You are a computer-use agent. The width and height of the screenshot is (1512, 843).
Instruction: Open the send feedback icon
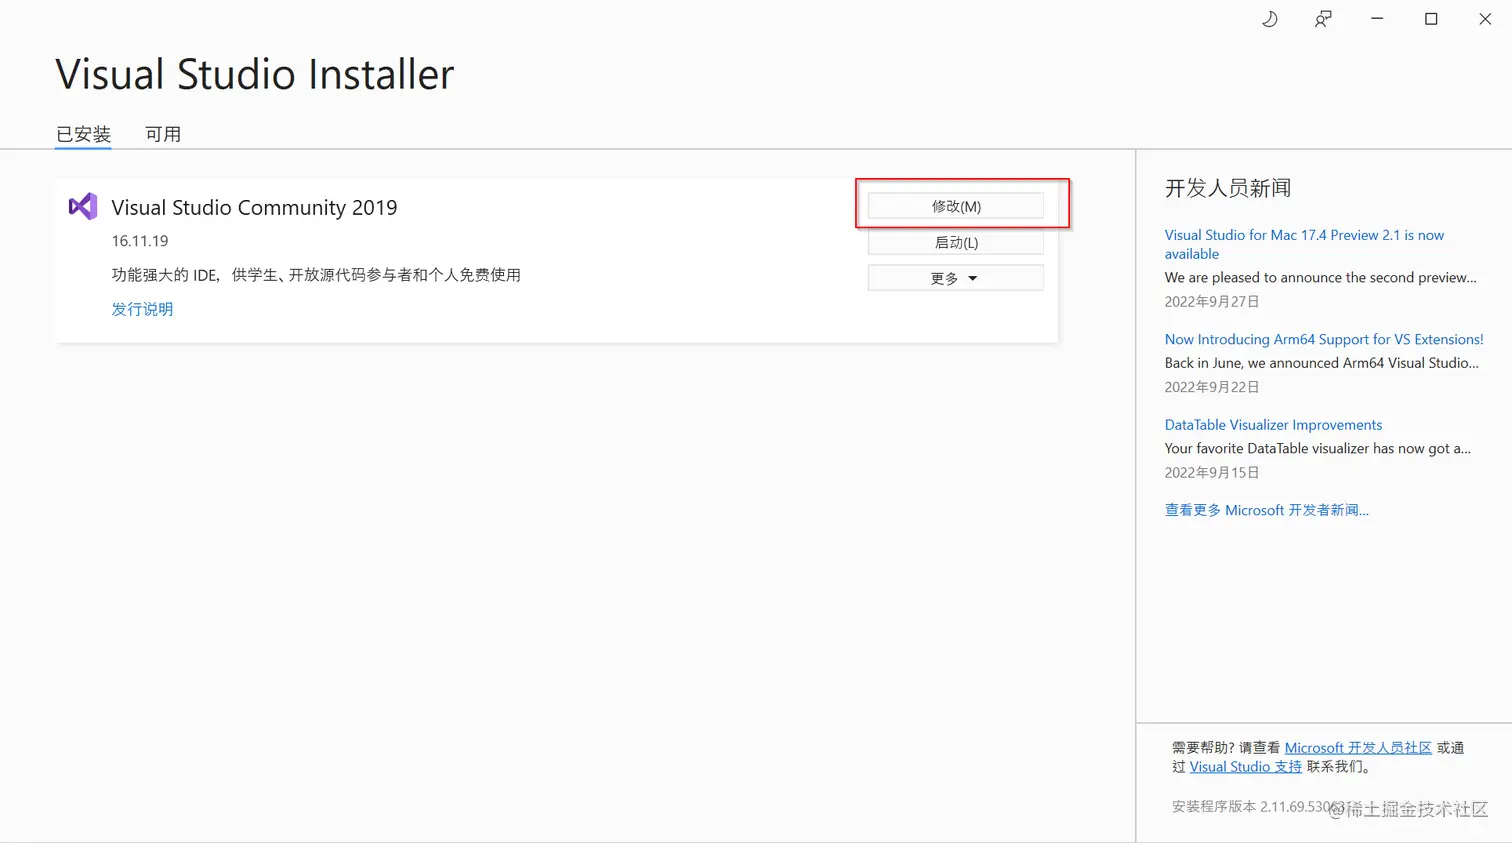[x=1322, y=19]
